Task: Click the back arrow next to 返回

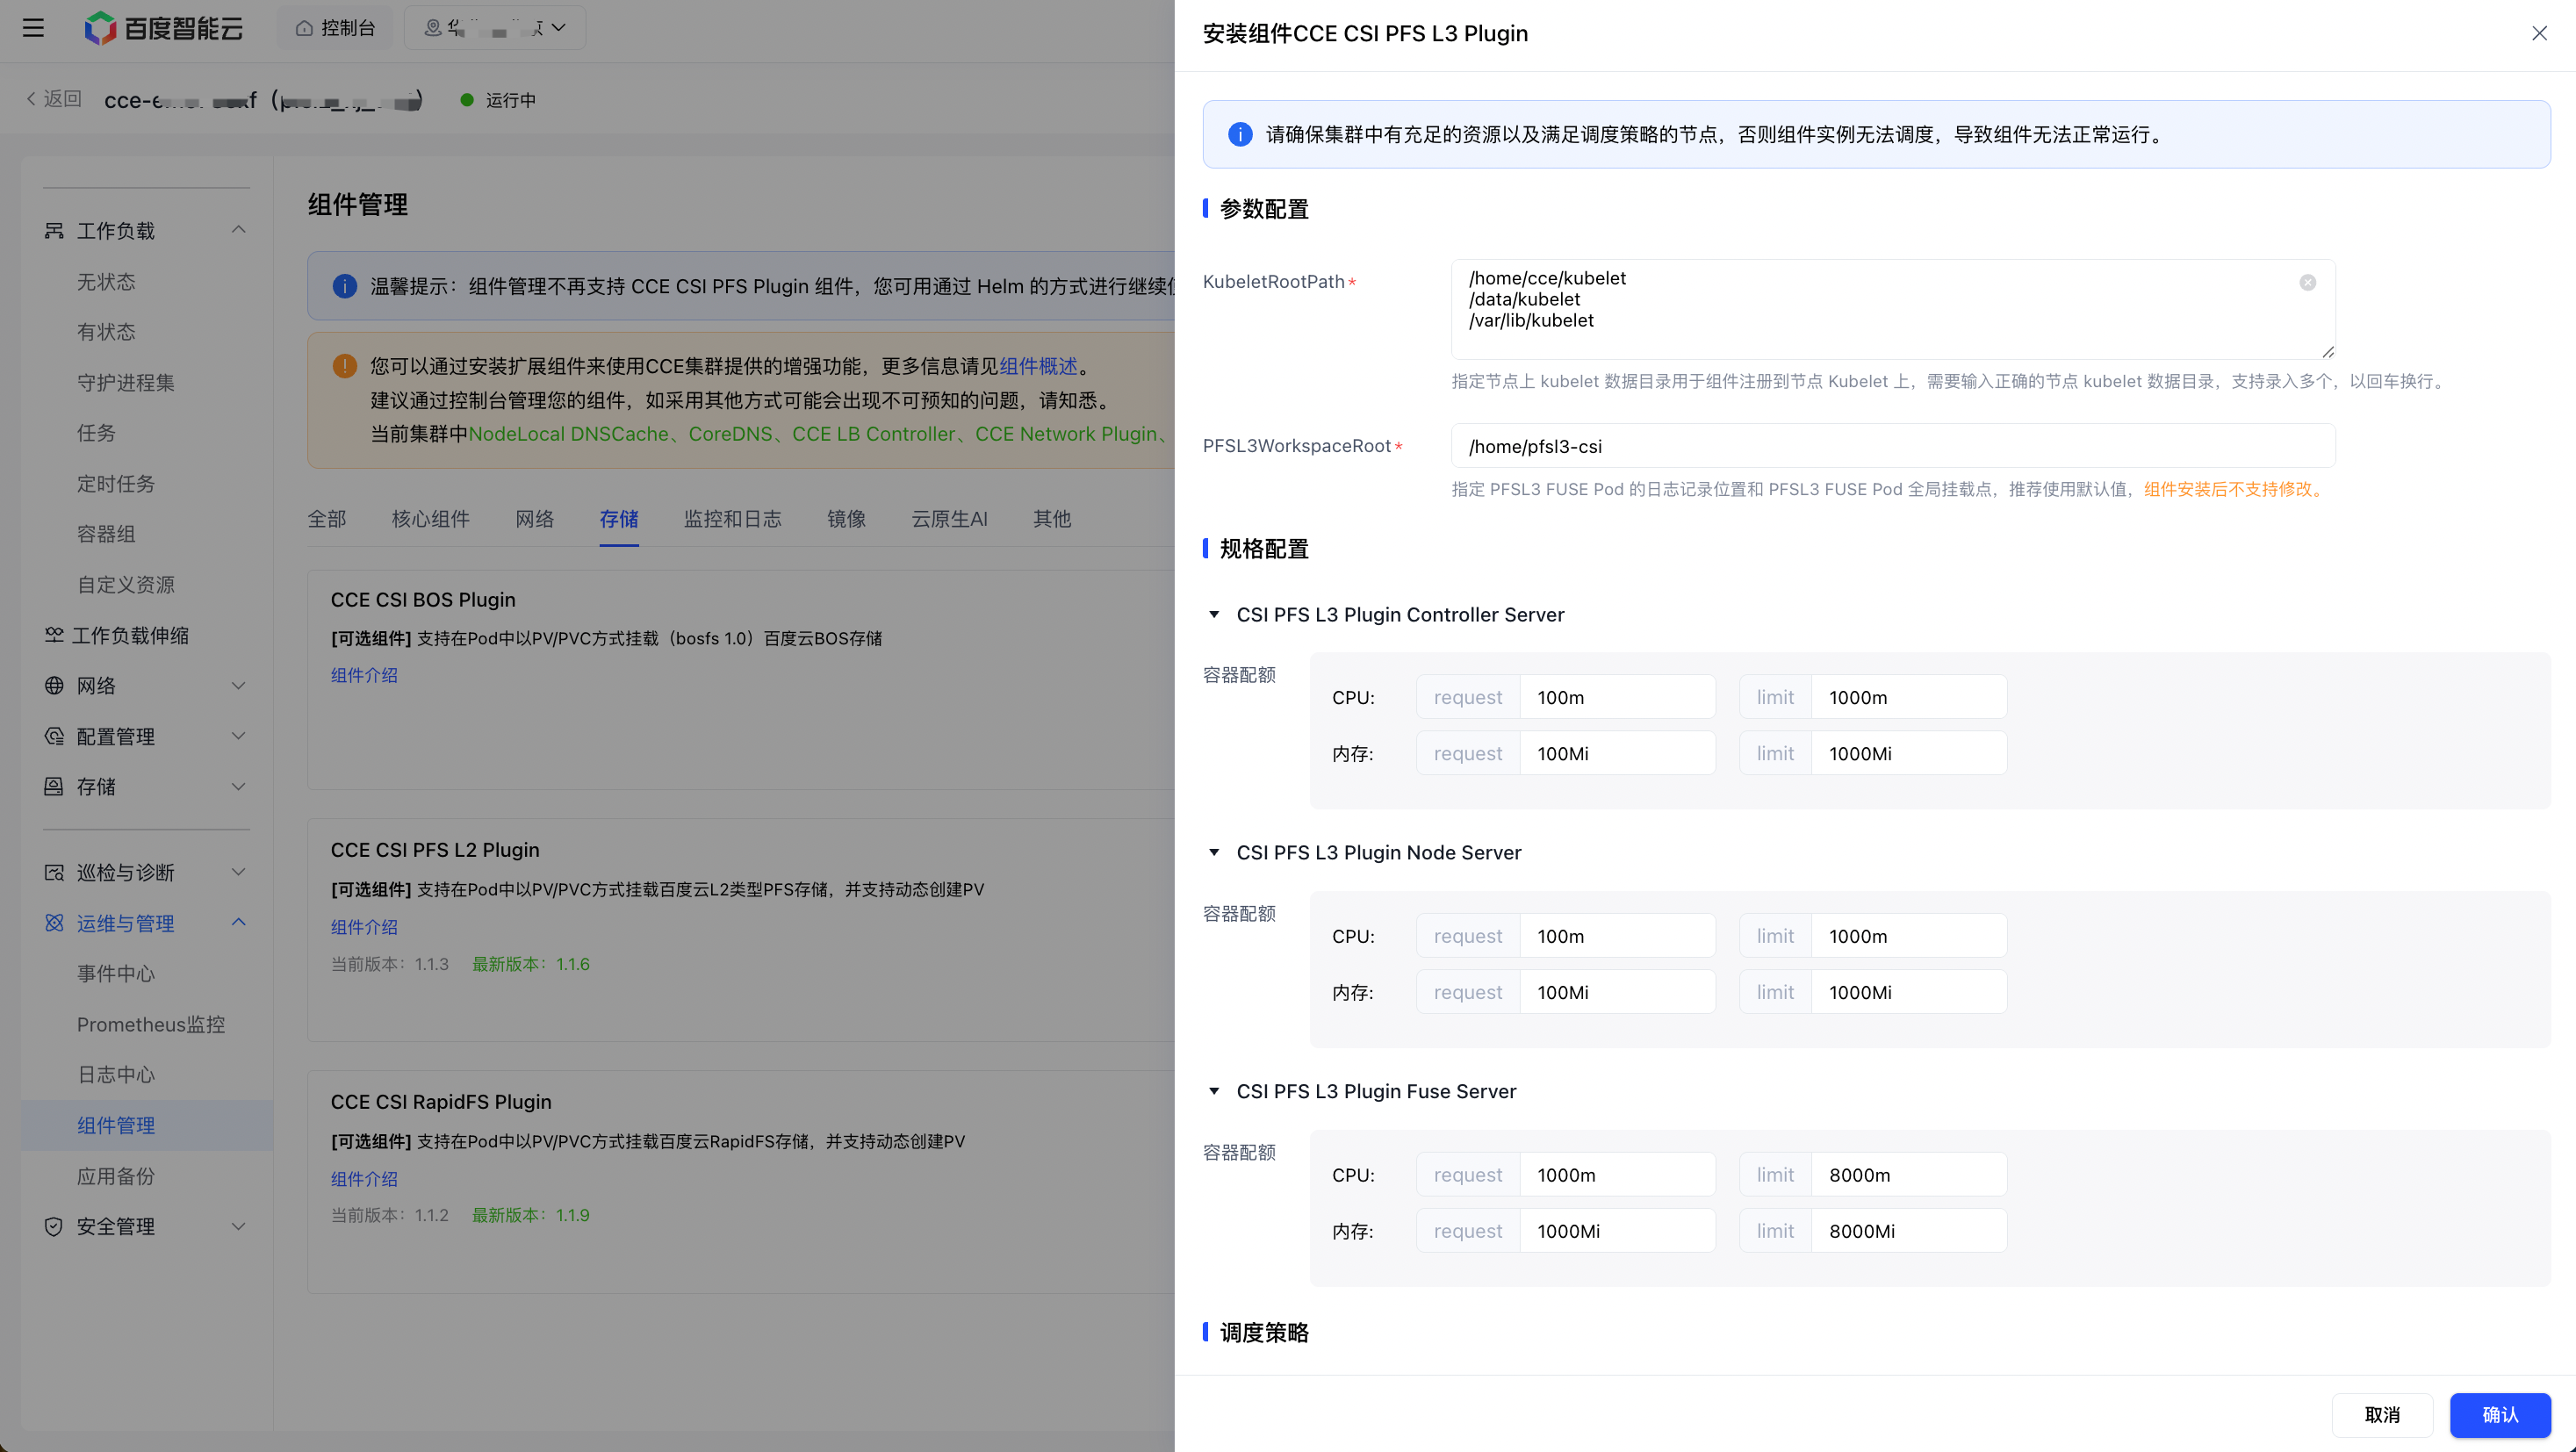Action: (31, 99)
